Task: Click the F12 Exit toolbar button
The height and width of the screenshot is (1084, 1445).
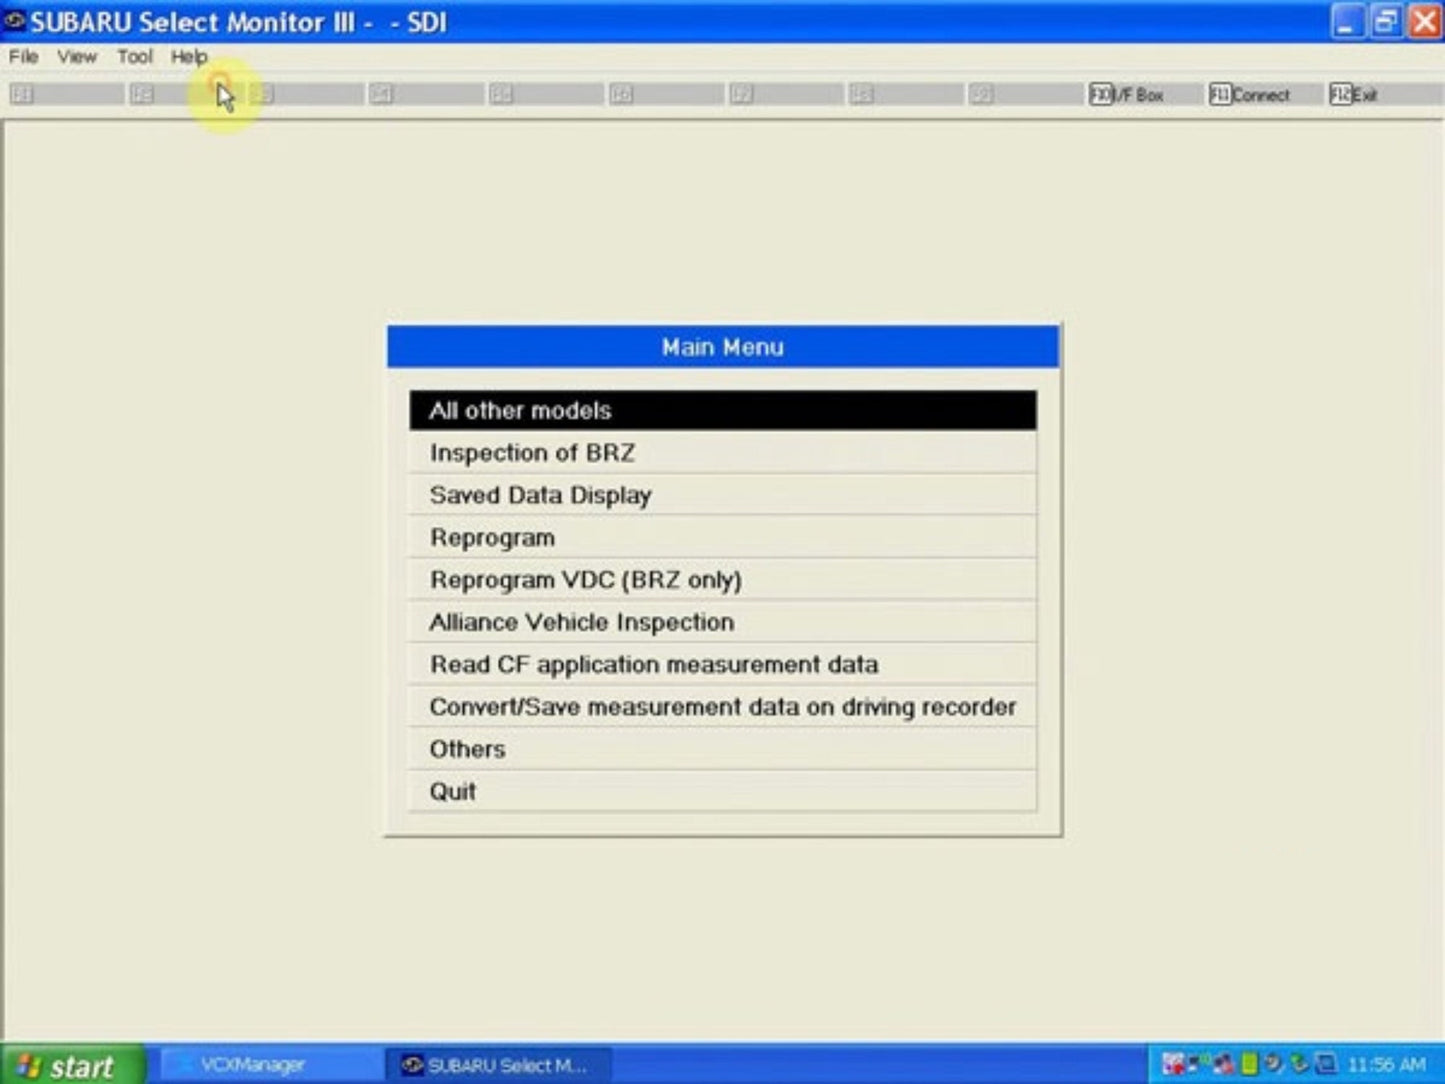Action: point(1353,95)
